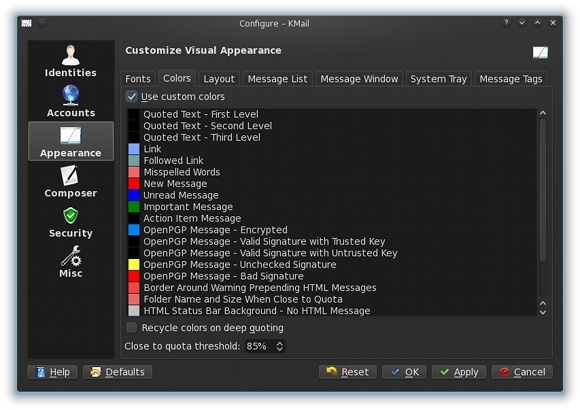Click the window context help question-mark icon
The height and width of the screenshot is (410, 580).
(x=506, y=23)
